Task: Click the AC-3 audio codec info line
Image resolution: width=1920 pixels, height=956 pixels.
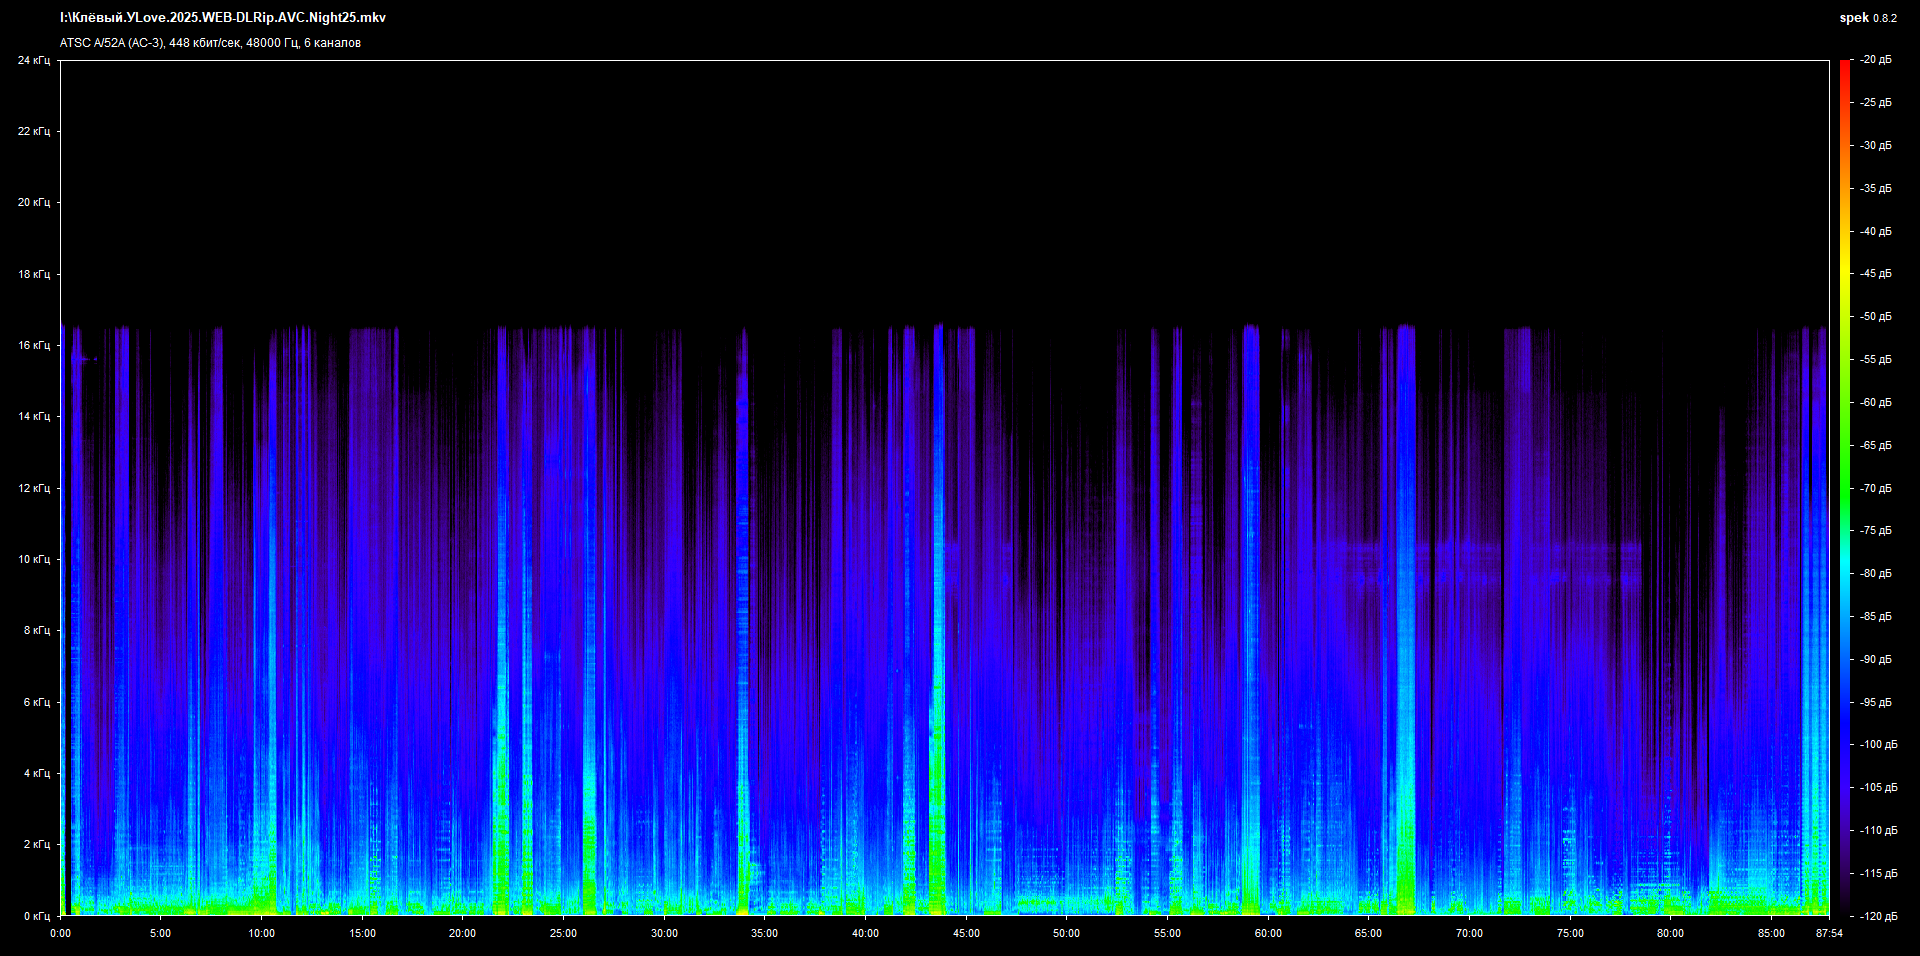Action: [x=210, y=43]
